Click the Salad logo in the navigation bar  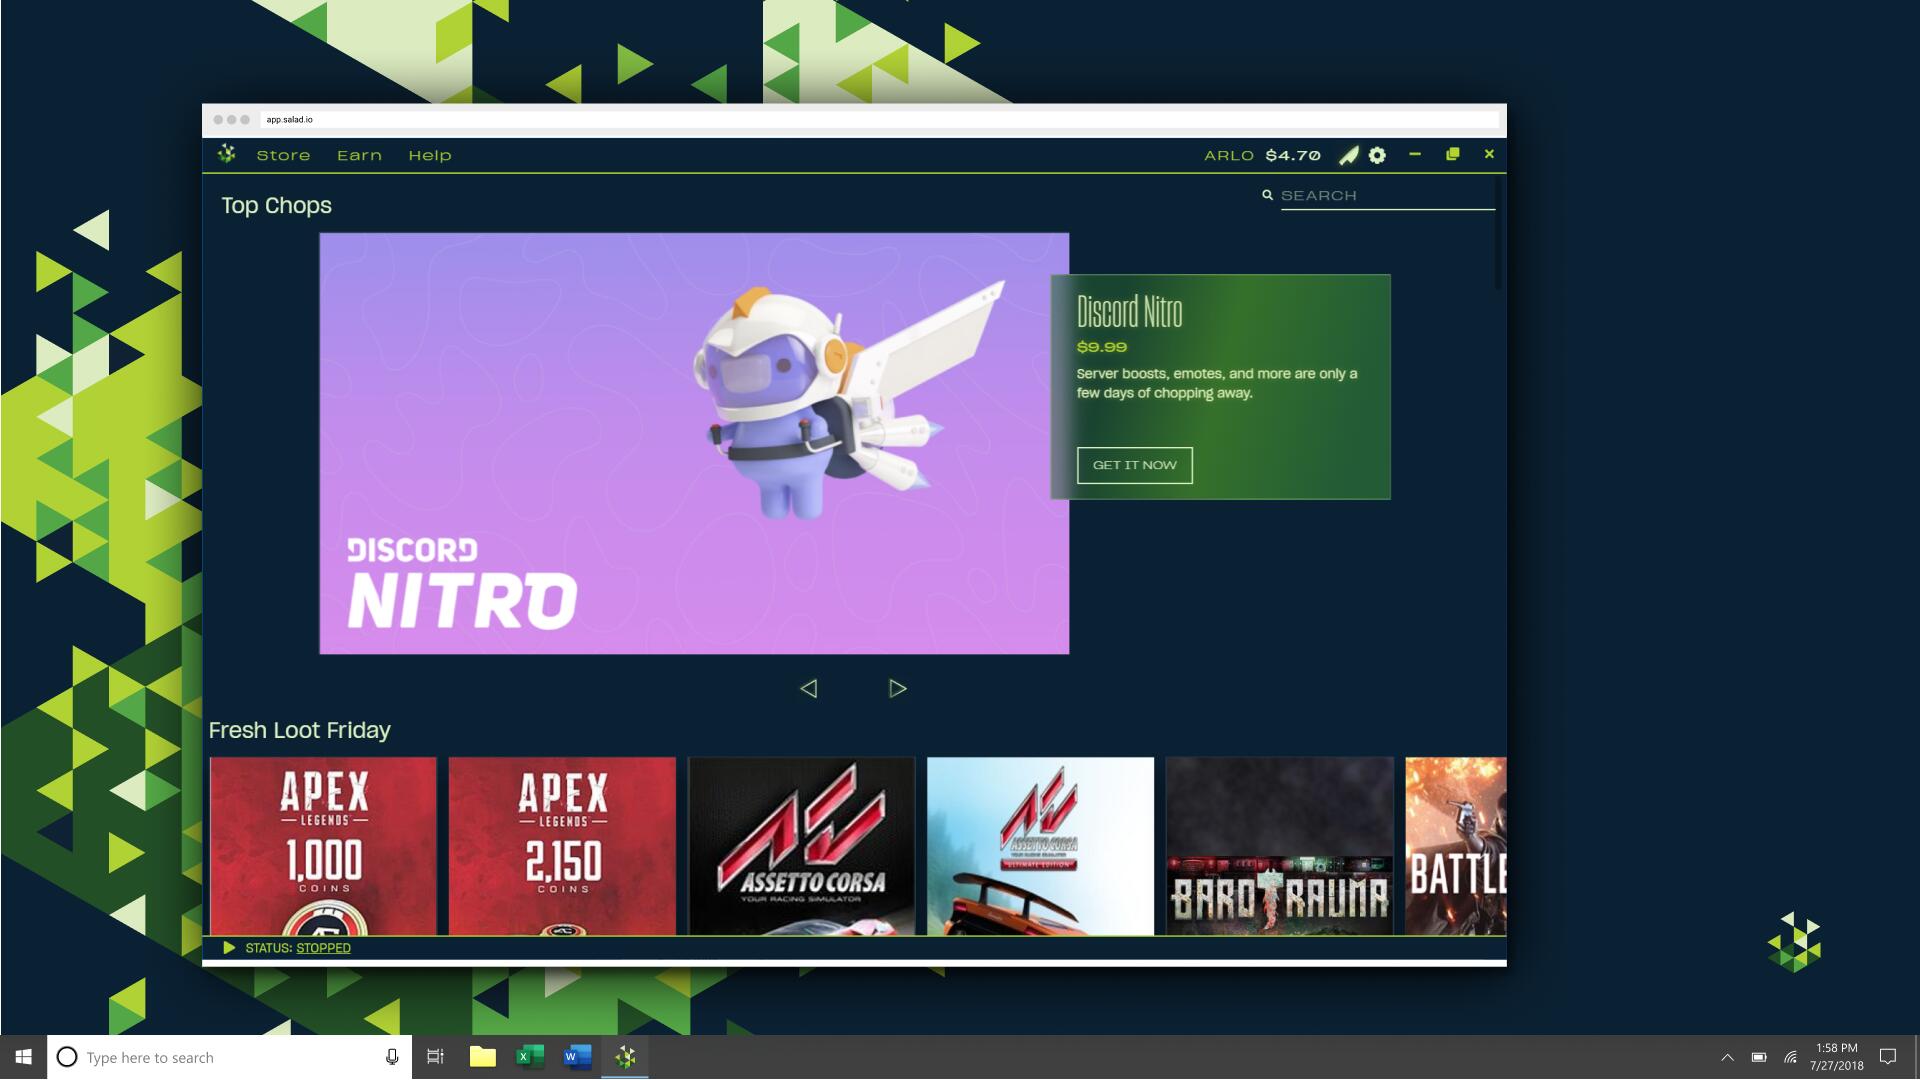point(227,154)
